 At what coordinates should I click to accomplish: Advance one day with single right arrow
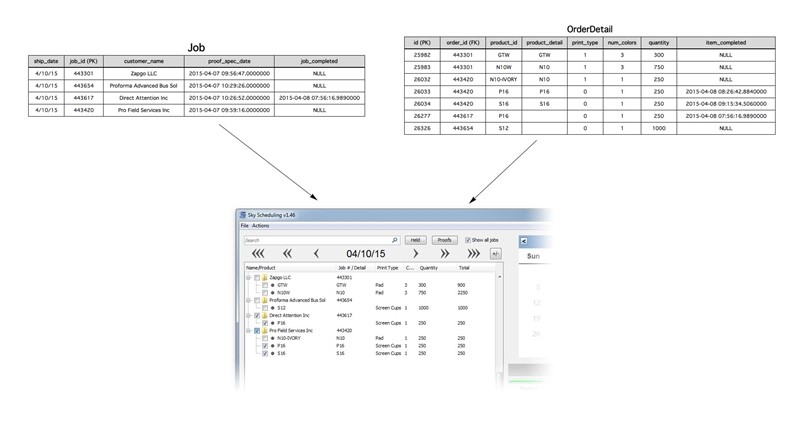point(415,254)
